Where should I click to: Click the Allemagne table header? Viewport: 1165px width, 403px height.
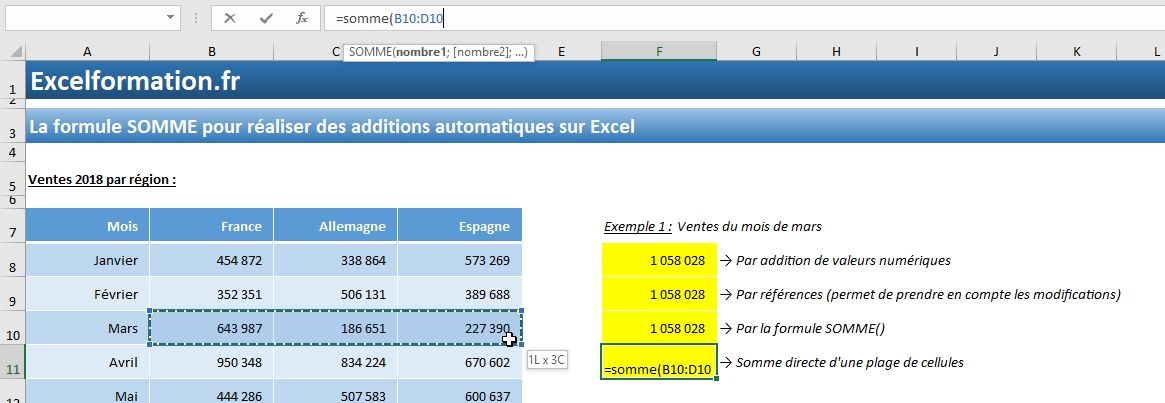point(336,225)
